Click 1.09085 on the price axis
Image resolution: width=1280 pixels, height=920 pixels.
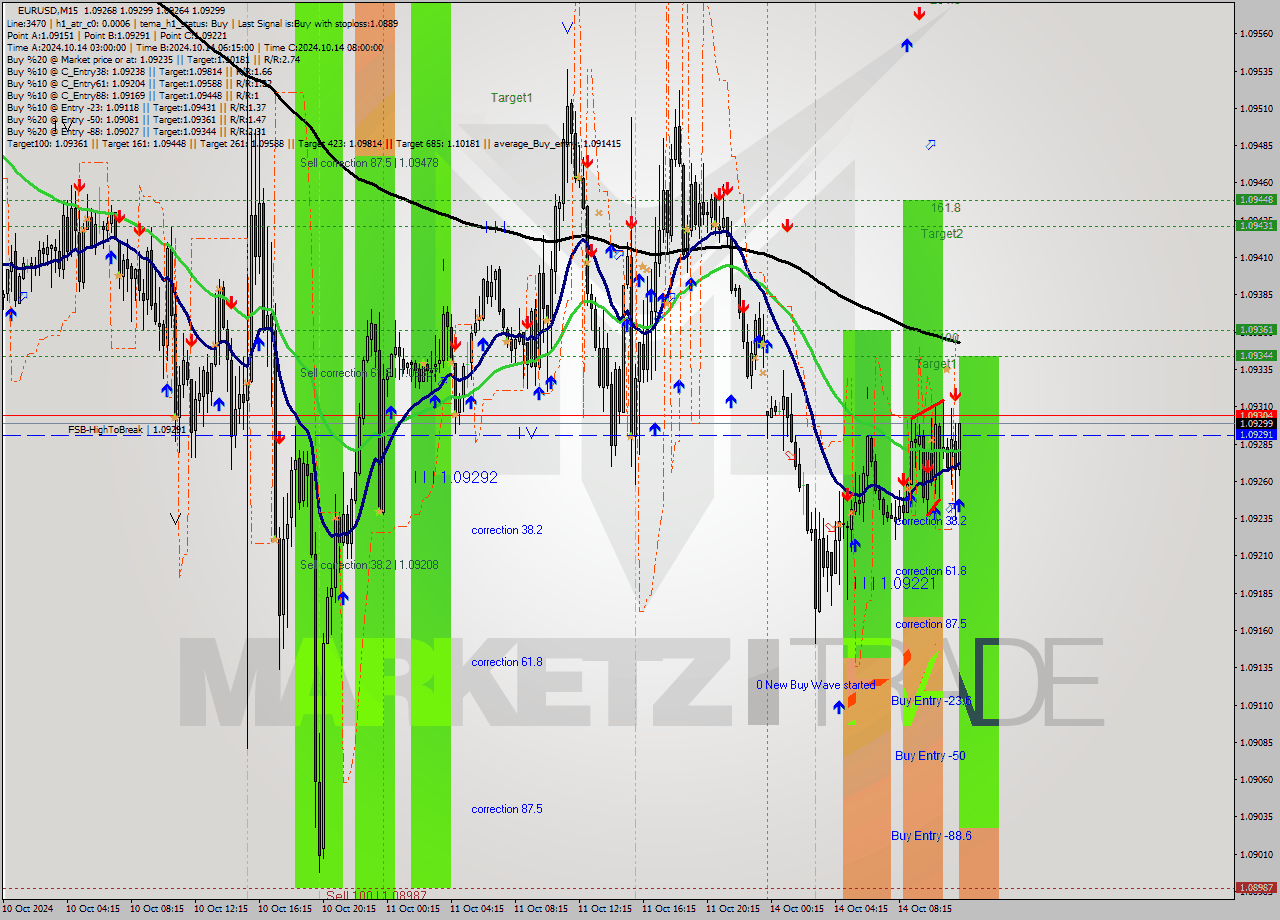click(1256, 743)
